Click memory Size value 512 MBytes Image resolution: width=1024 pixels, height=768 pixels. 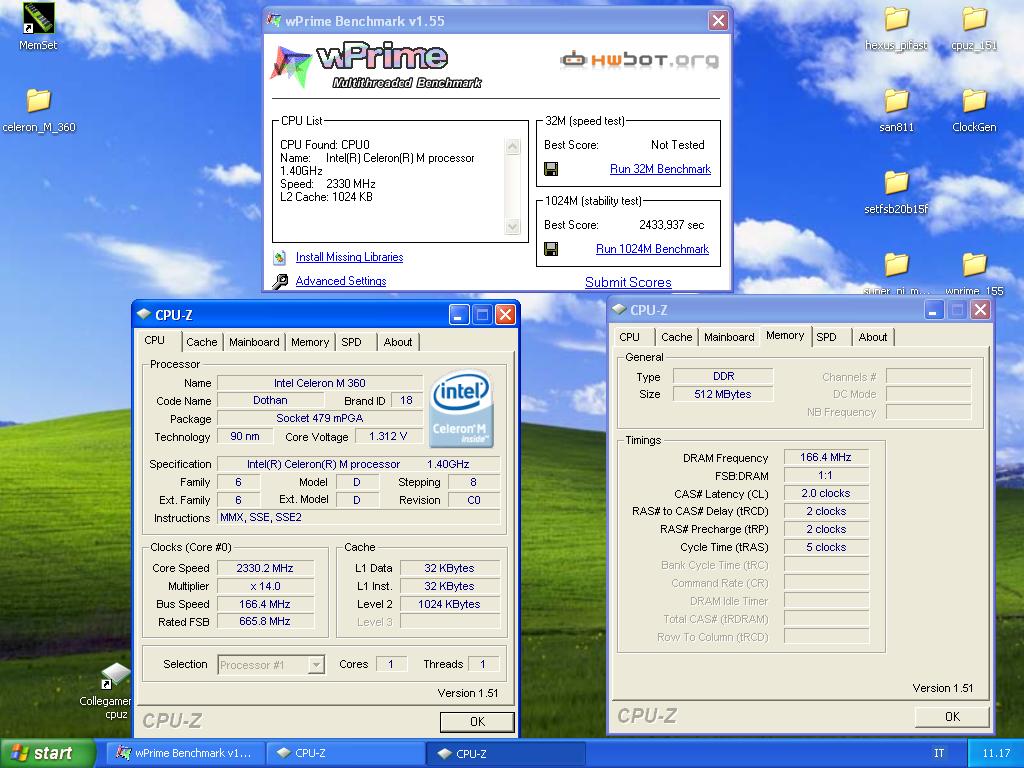(x=722, y=394)
